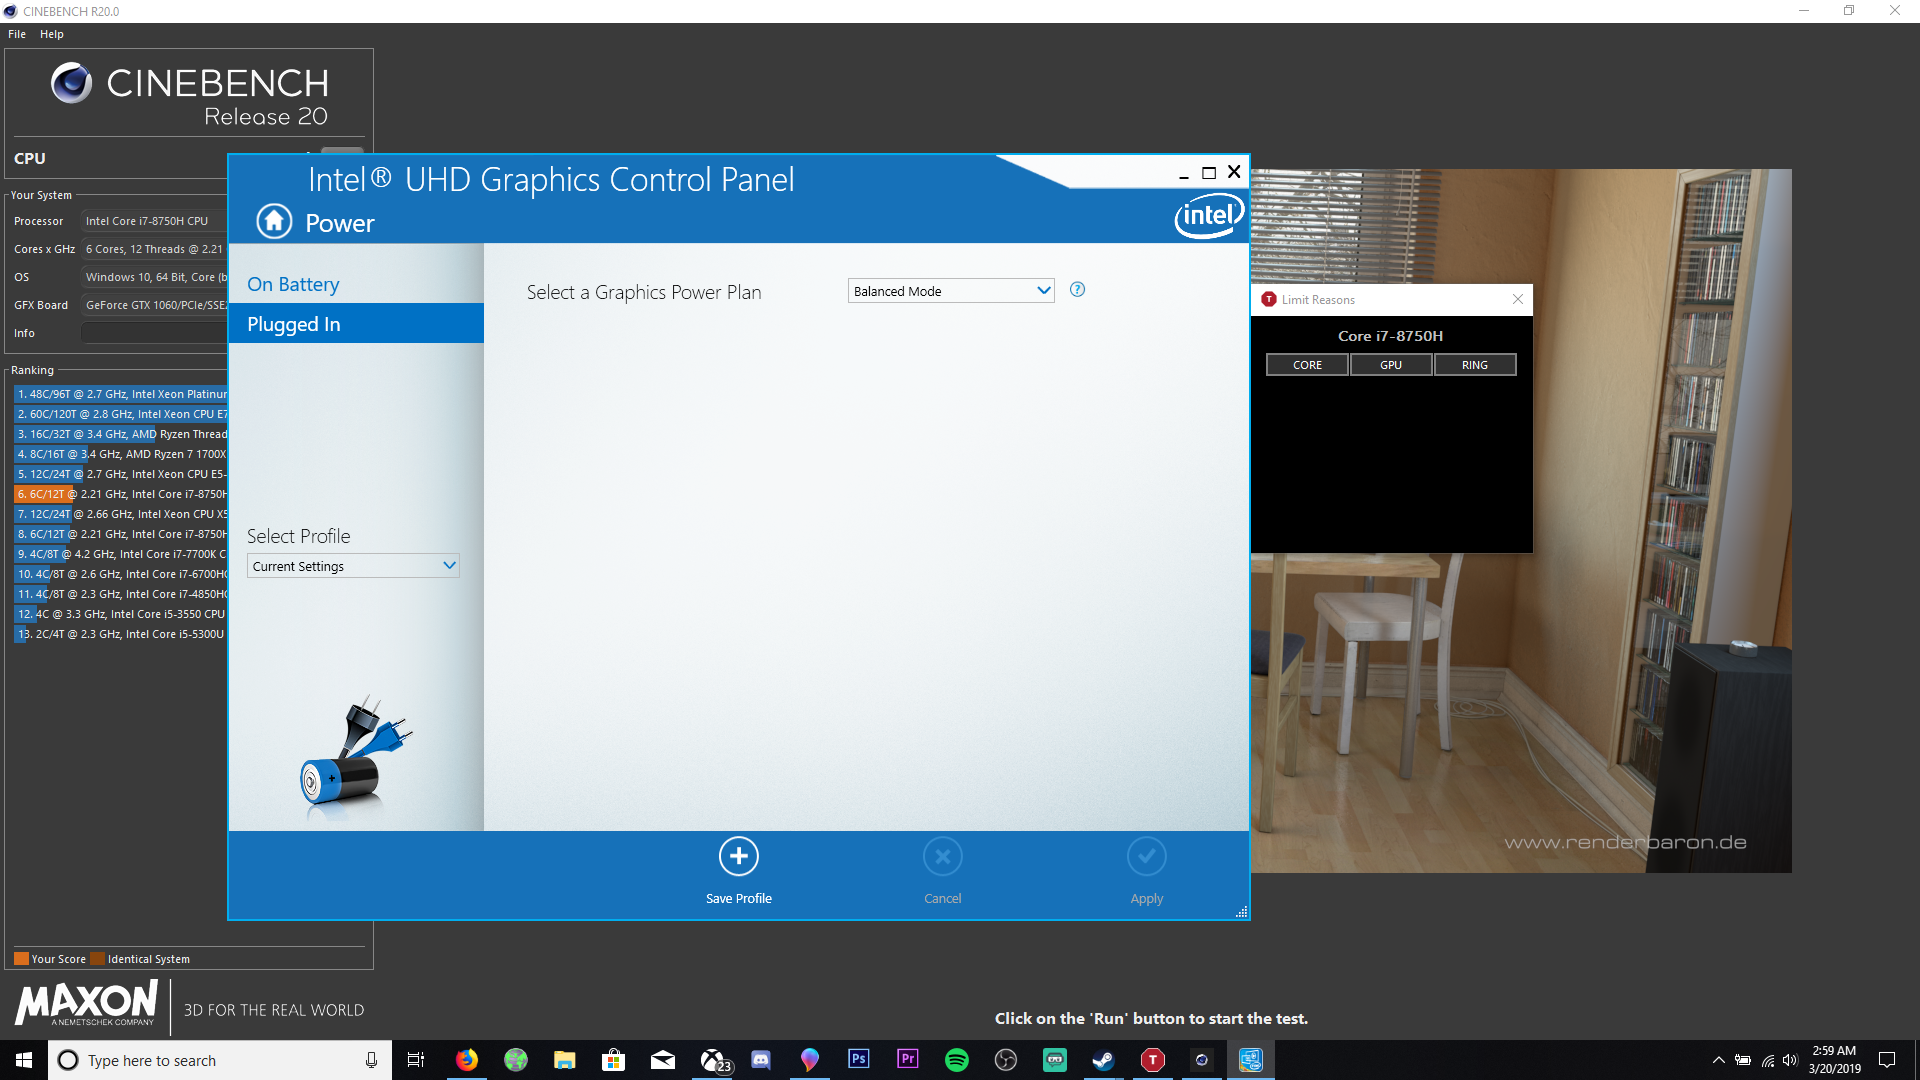Click the Info input field in Cinebench

tap(154, 333)
